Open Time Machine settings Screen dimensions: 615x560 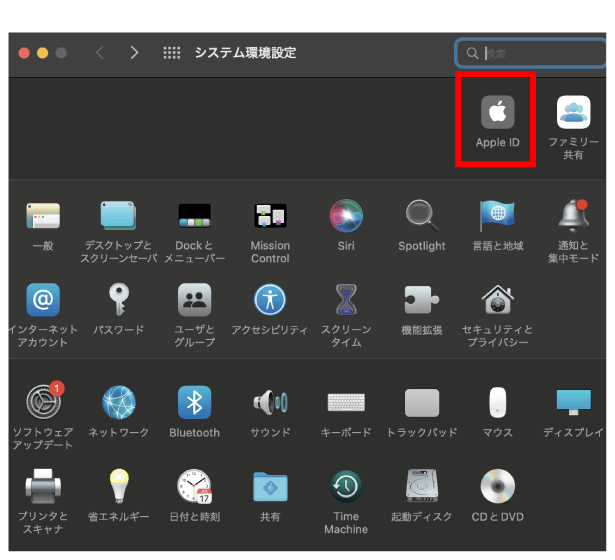coord(346,487)
